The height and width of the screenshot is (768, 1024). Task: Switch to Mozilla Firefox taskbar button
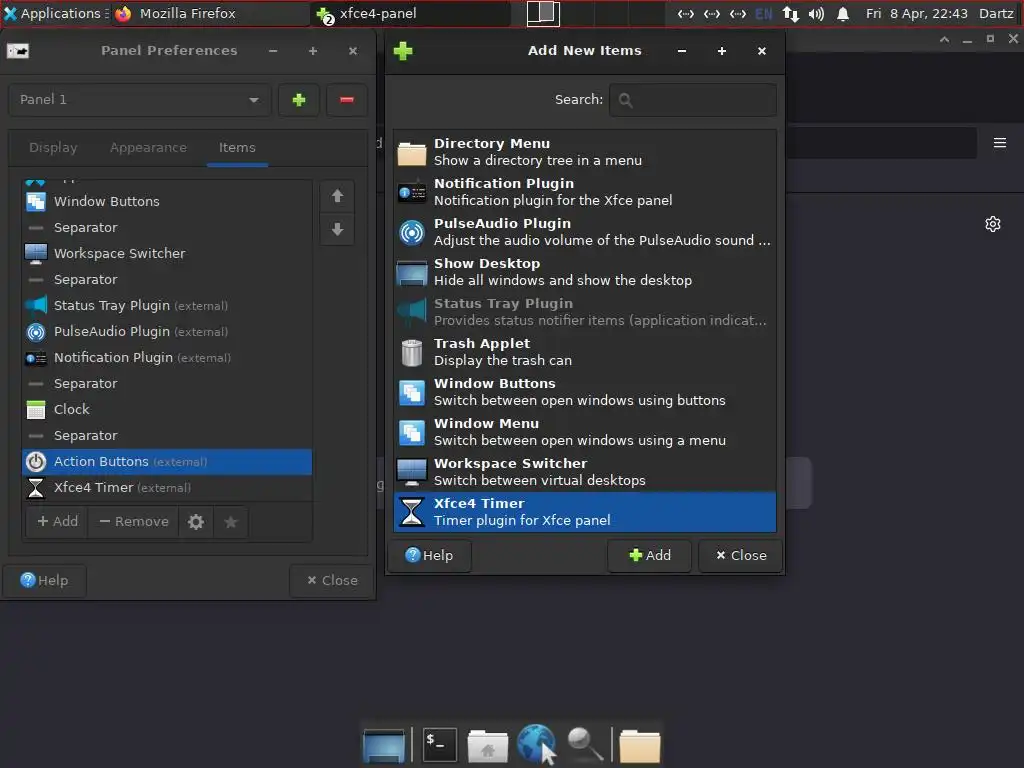click(x=210, y=14)
